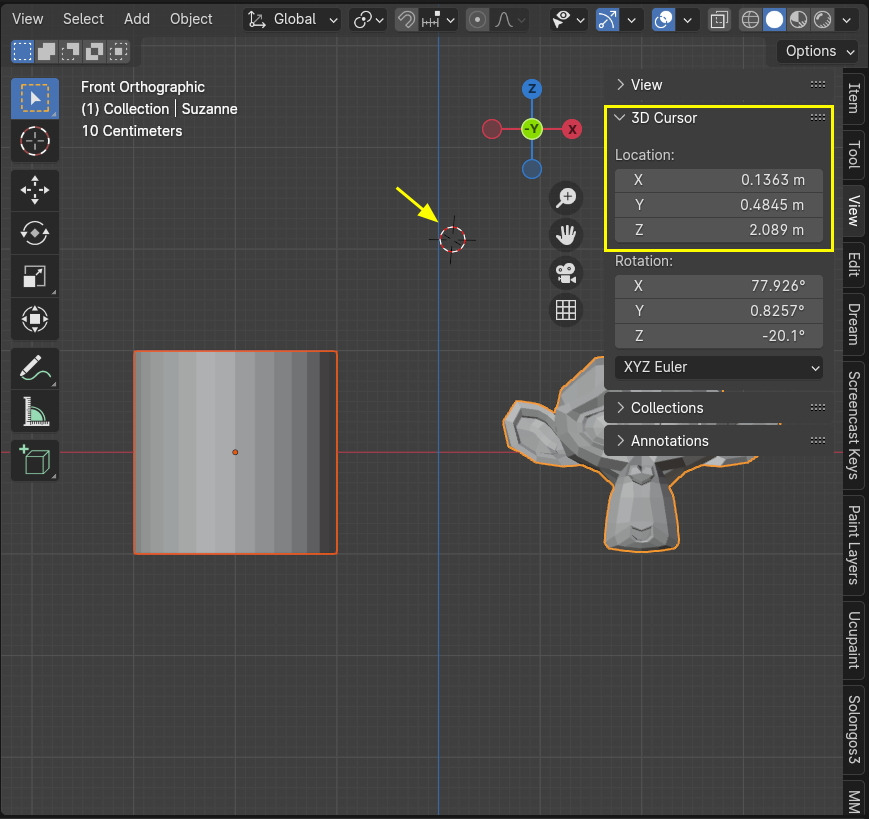869x819 pixels.
Task: Open gizmo options dropdown arrow
Action: 631,20
